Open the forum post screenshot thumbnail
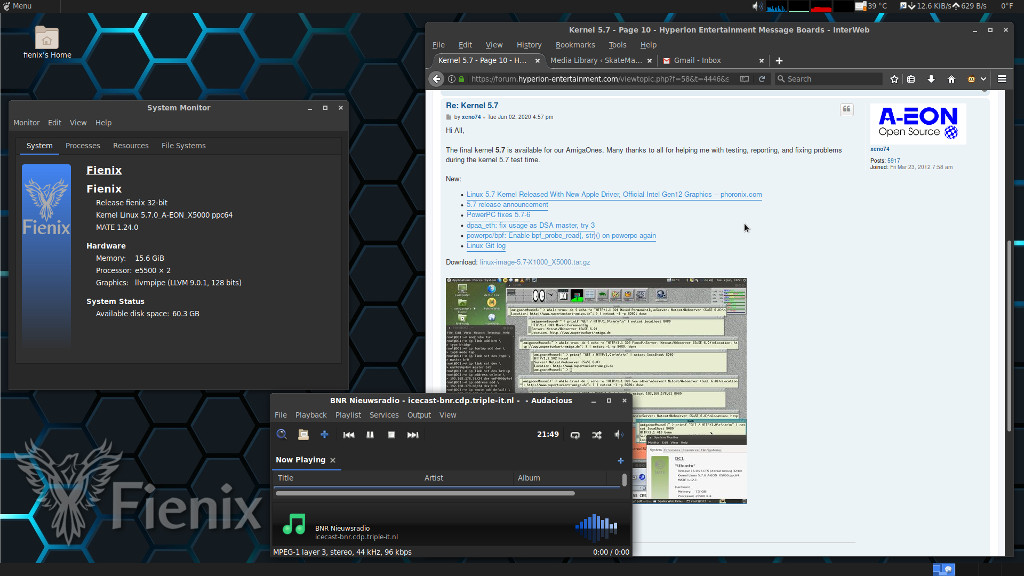This screenshot has height=576, width=1024. [596, 391]
